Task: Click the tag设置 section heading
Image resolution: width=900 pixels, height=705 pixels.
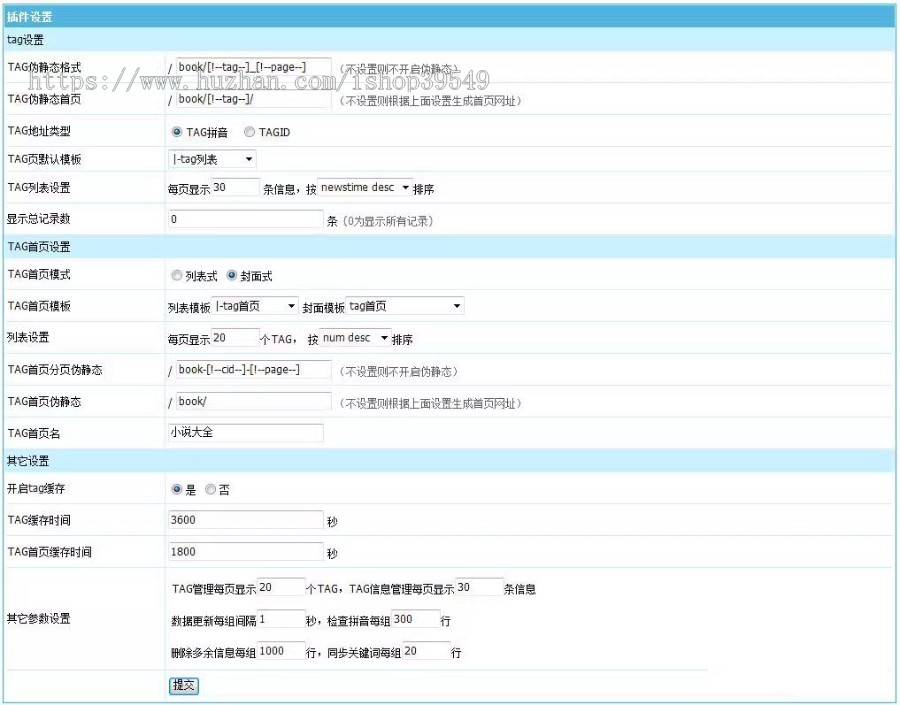Action: (x=25, y=40)
